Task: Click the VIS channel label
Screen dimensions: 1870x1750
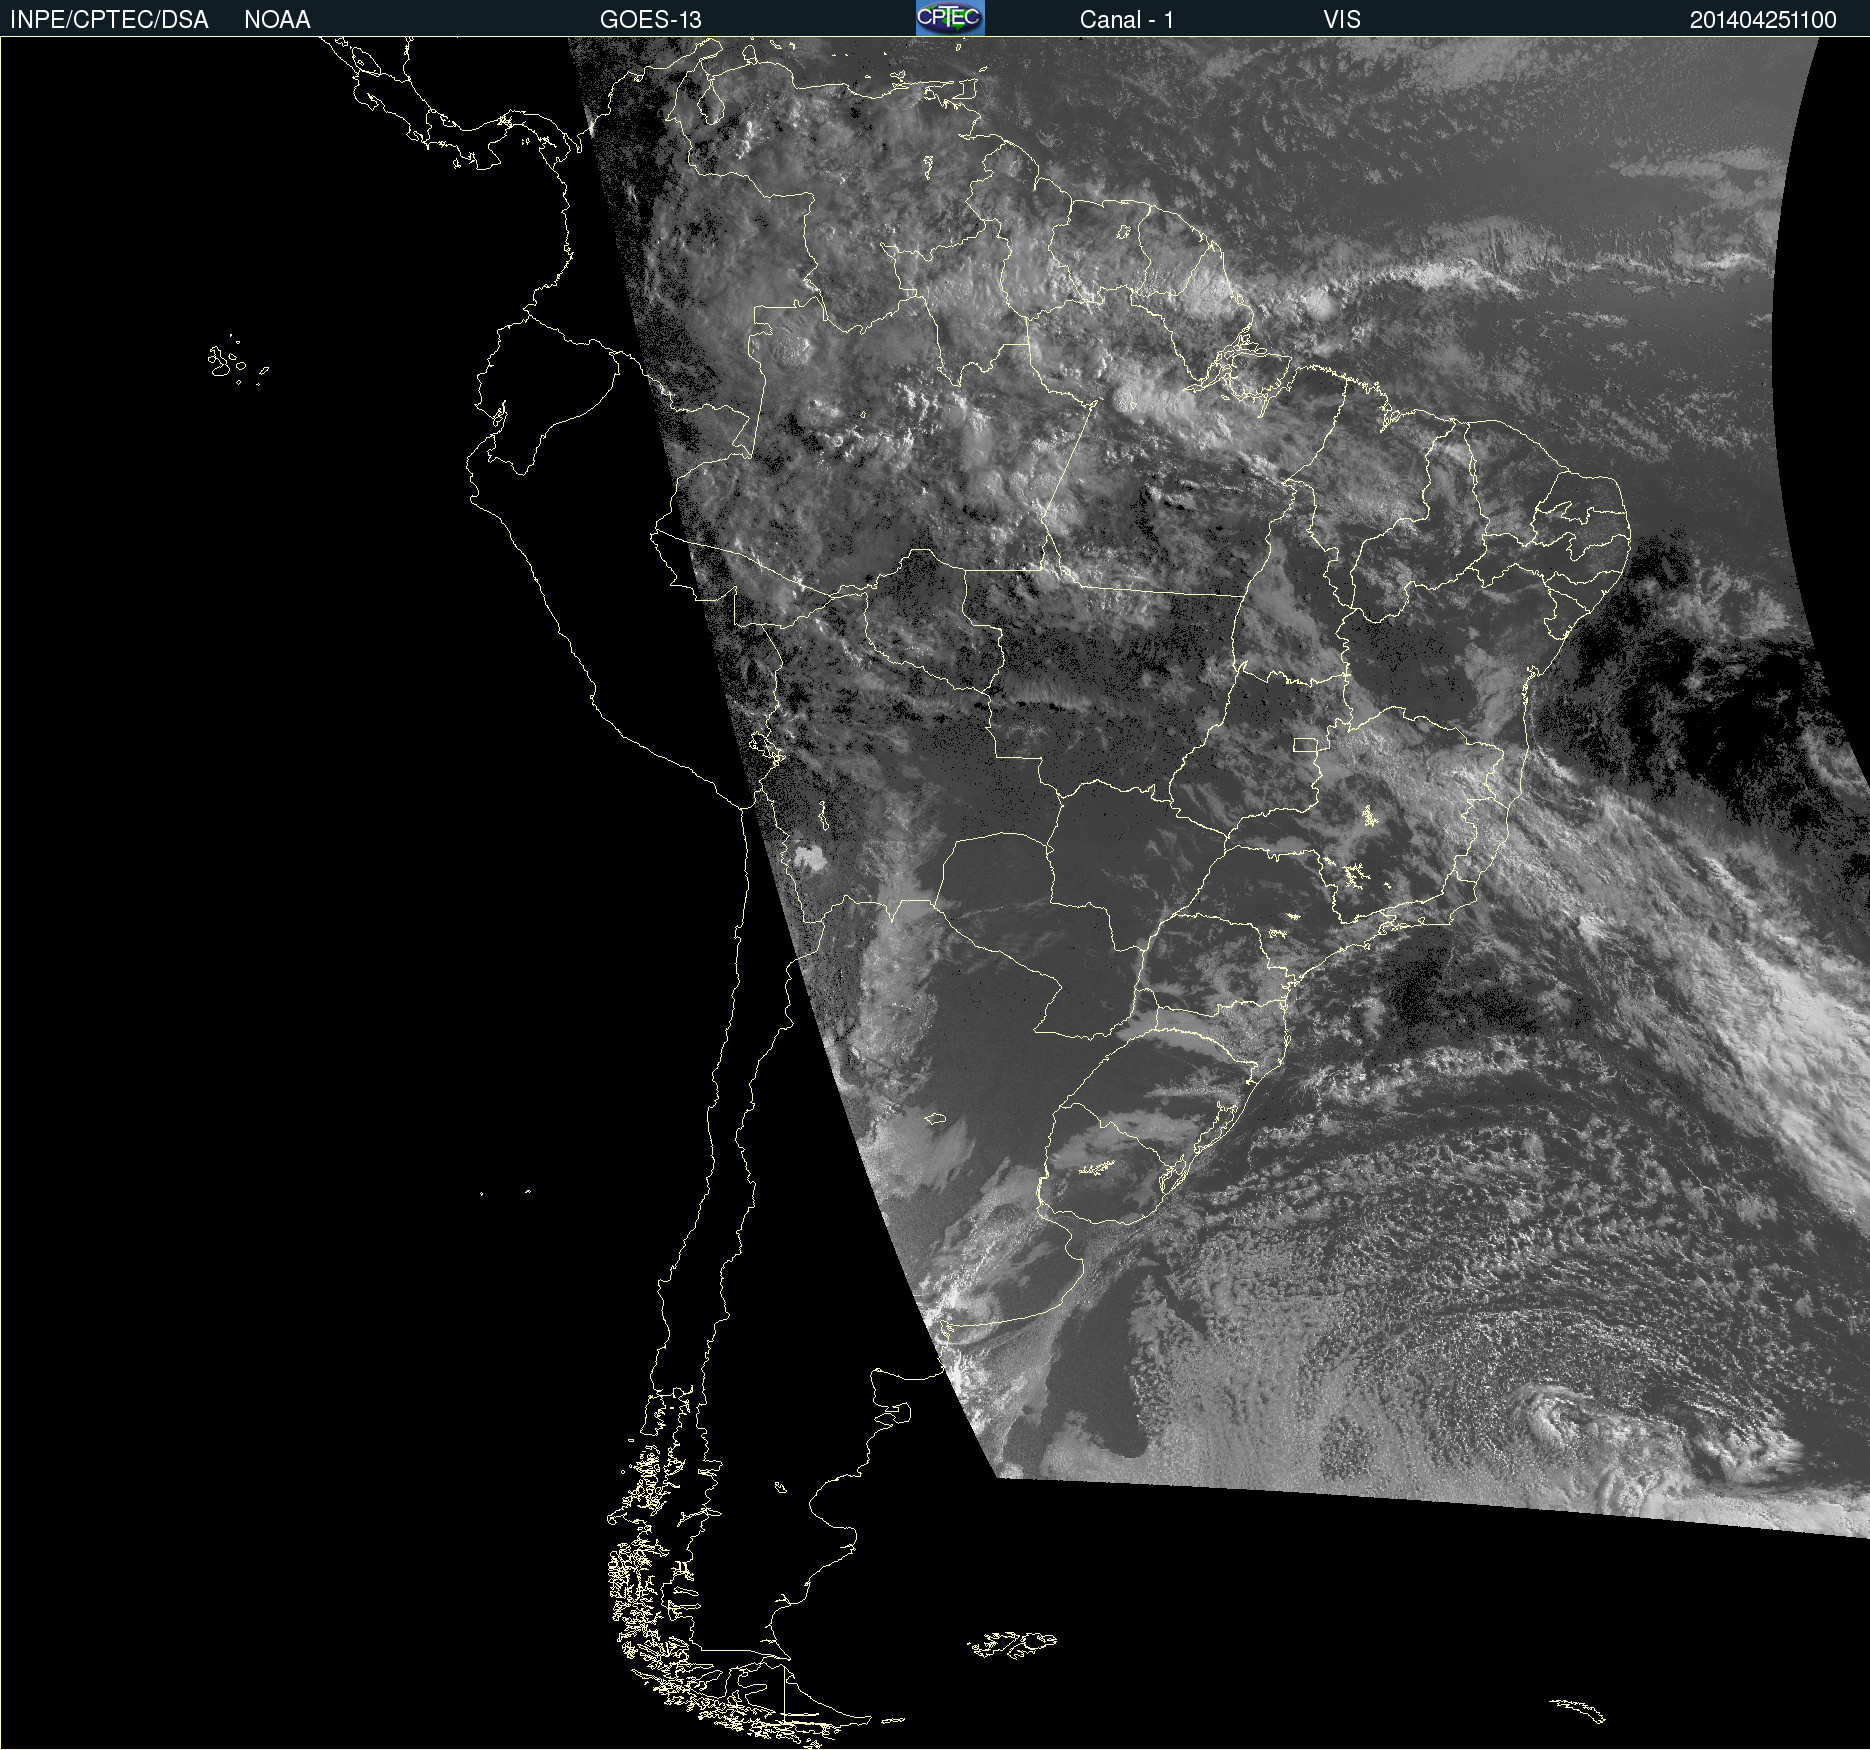Action: pos(1342,20)
